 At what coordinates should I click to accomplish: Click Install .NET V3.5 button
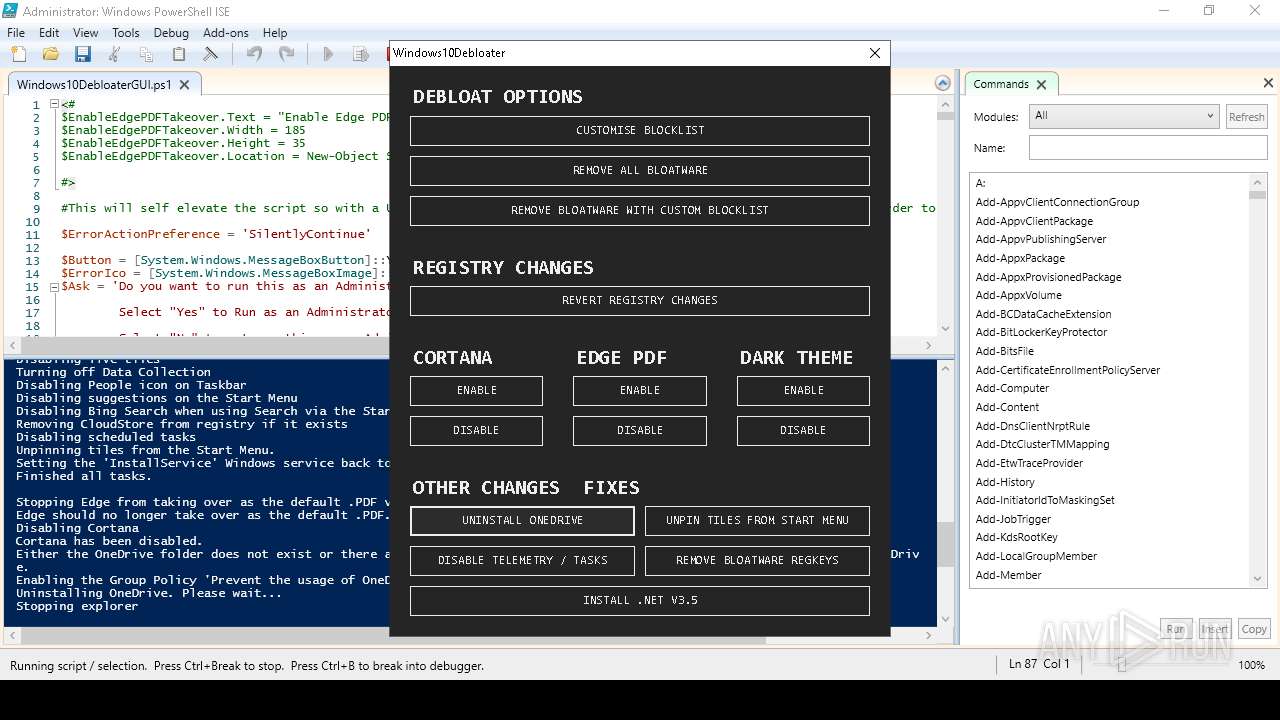click(x=640, y=600)
